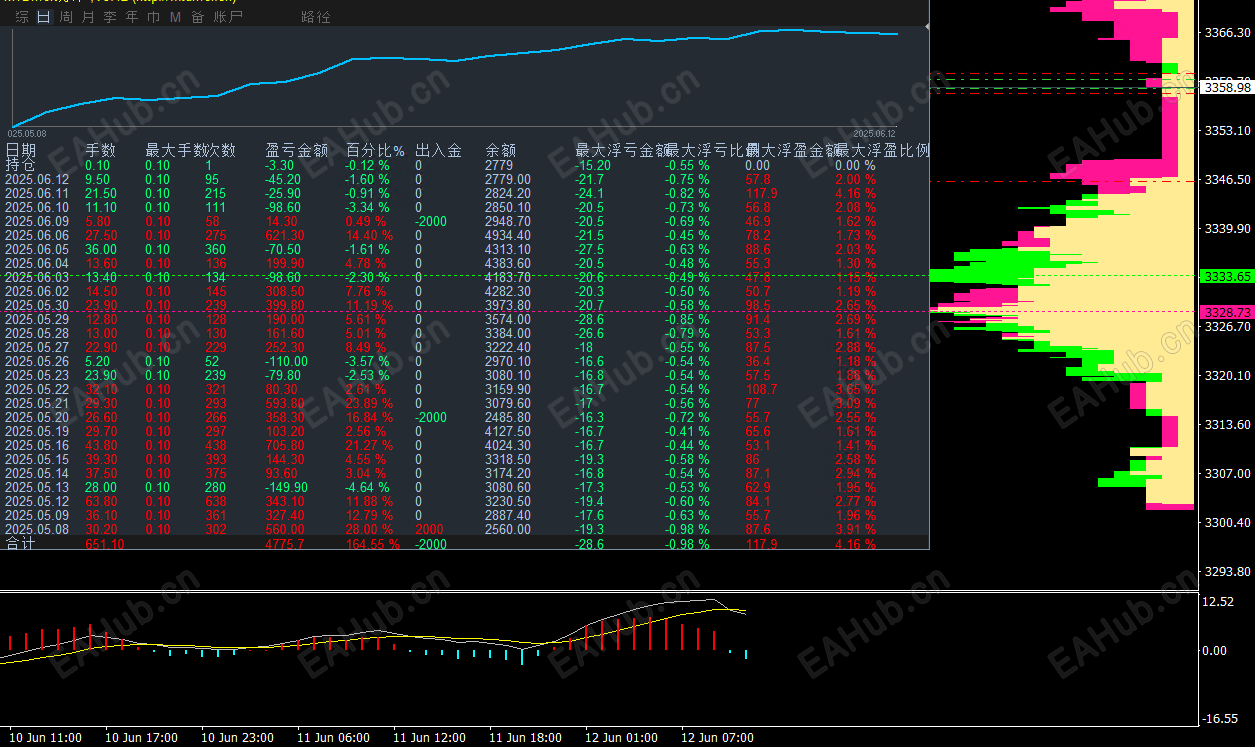This screenshot has height=747, width=1255.
Task: Click balance value 2560.00
Action: click(x=508, y=529)
